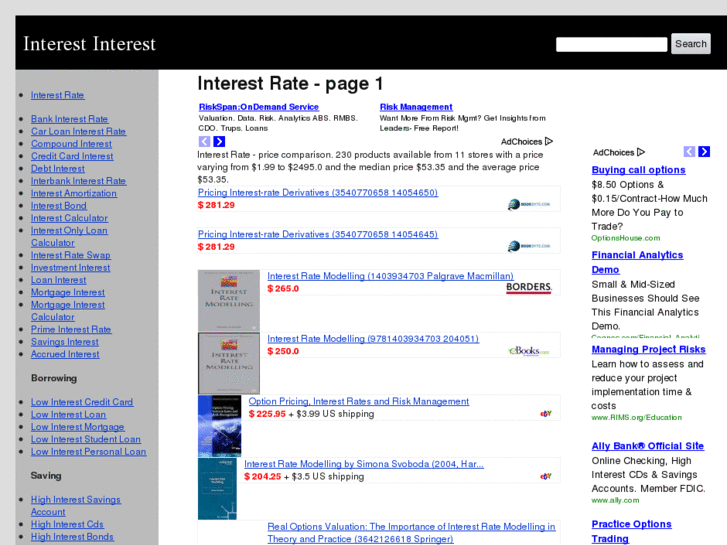
Task: Open the Ally Bank Official Site ad
Action: pyautogui.click(x=648, y=446)
